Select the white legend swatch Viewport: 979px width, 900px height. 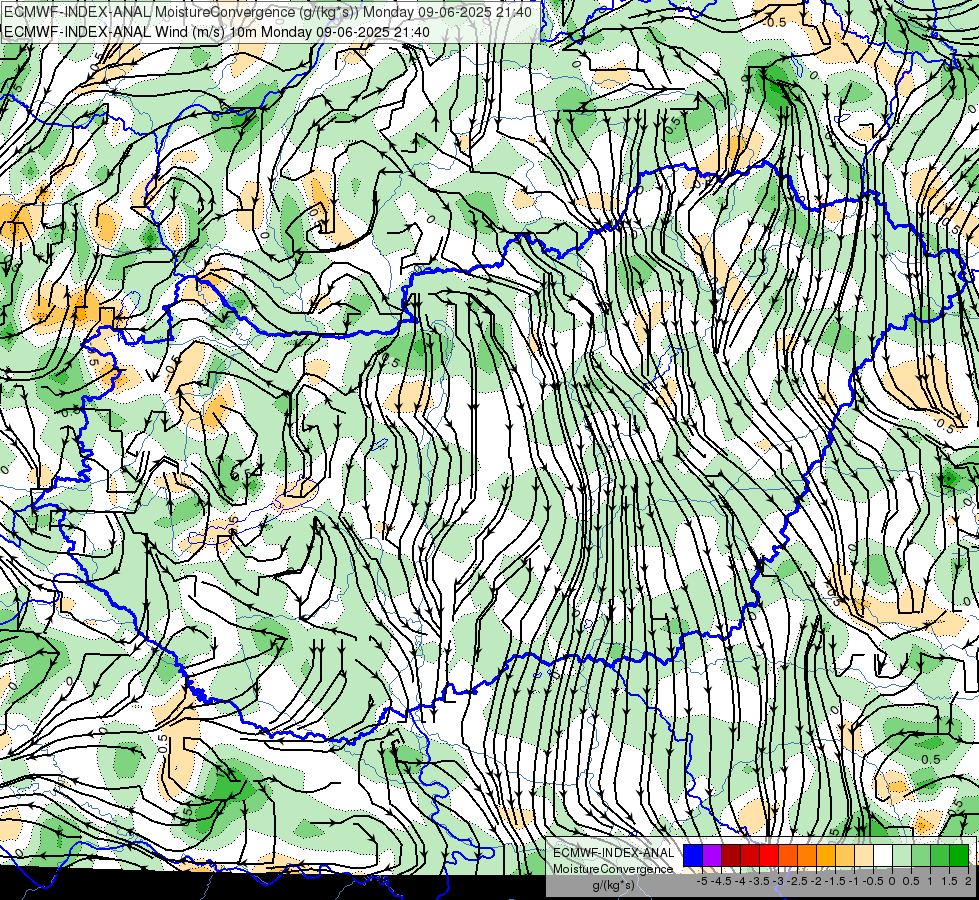tap(883, 855)
